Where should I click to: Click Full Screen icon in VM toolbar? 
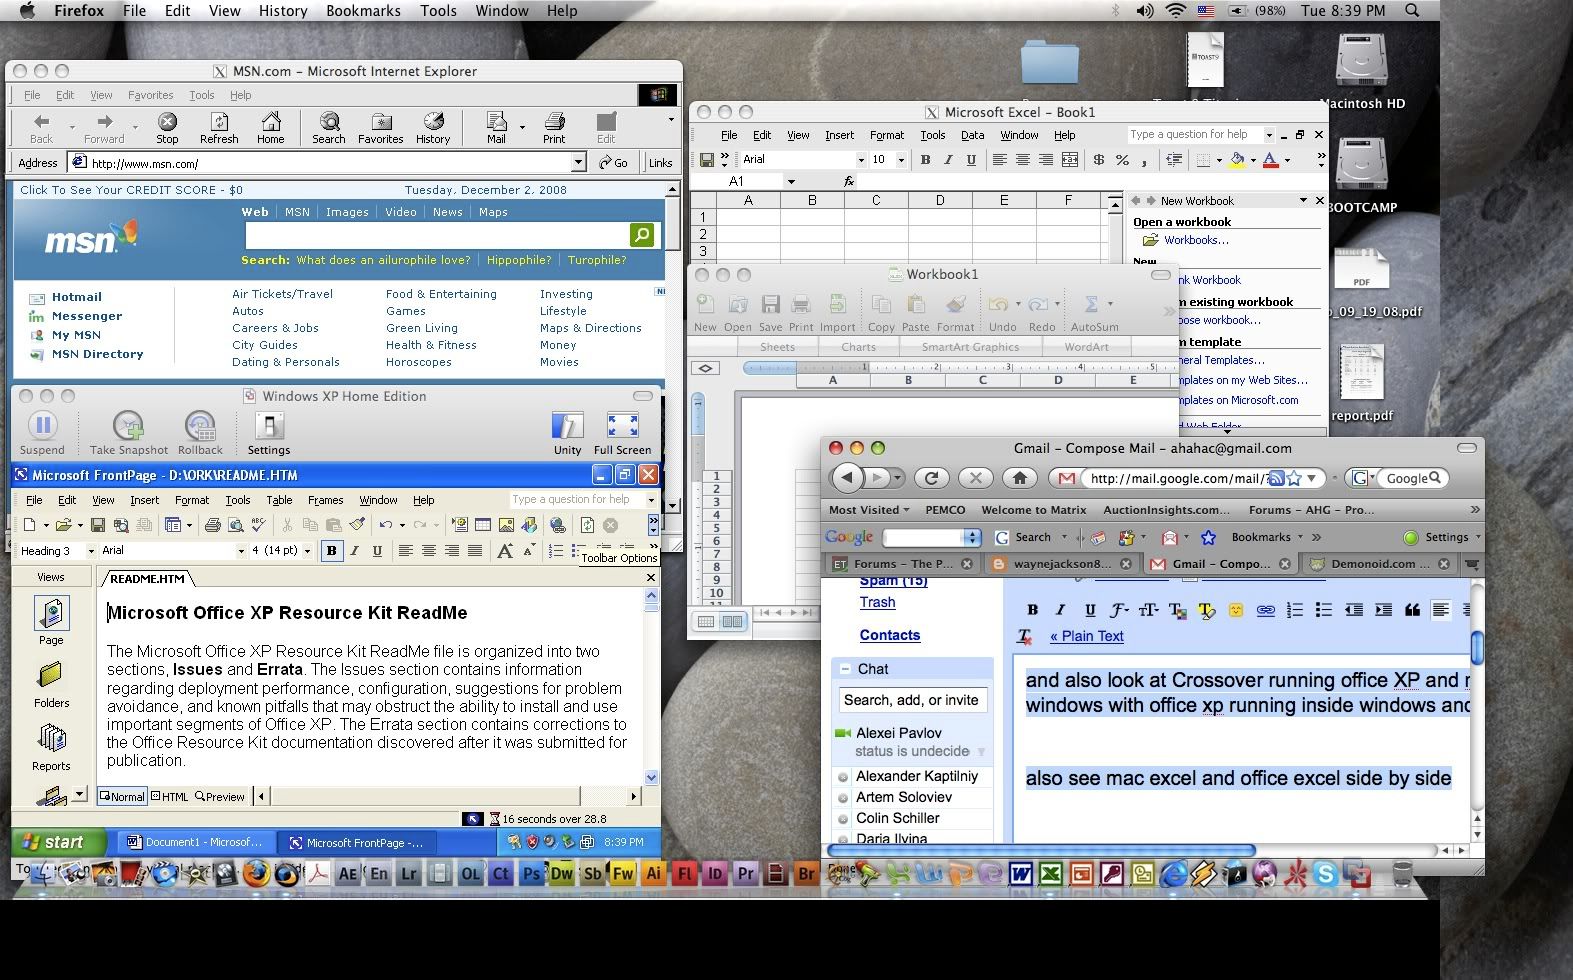(x=622, y=426)
